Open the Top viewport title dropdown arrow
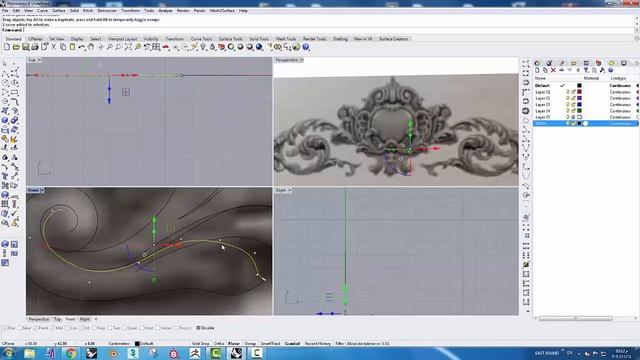 coord(40,60)
